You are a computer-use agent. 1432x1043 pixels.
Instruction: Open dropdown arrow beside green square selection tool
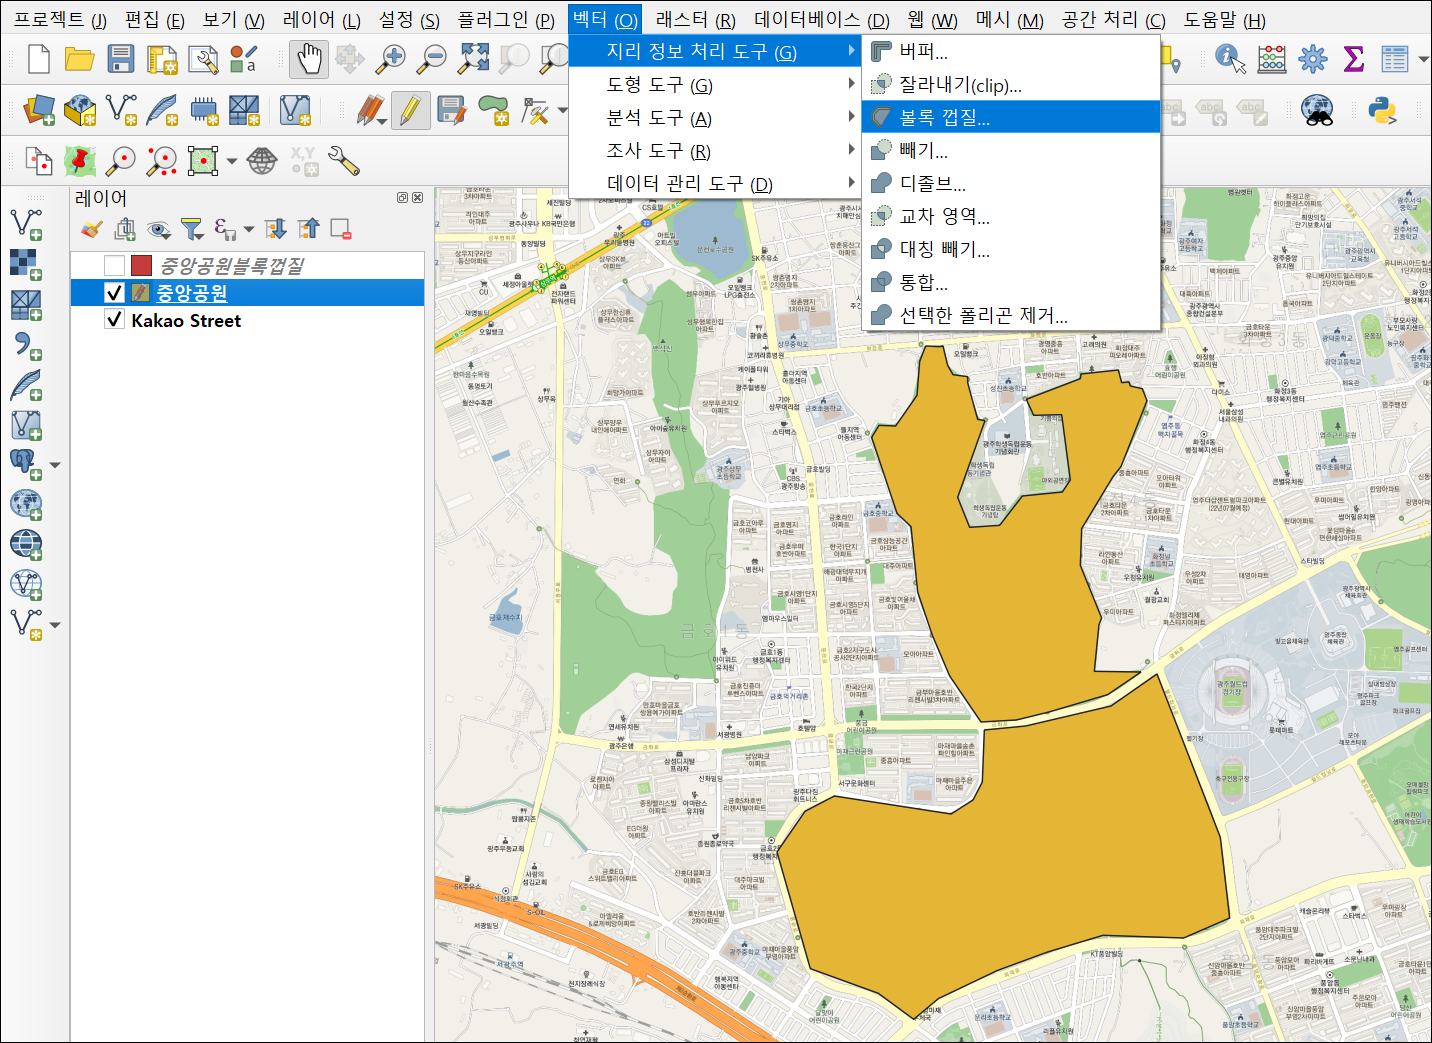(x=231, y=161)
